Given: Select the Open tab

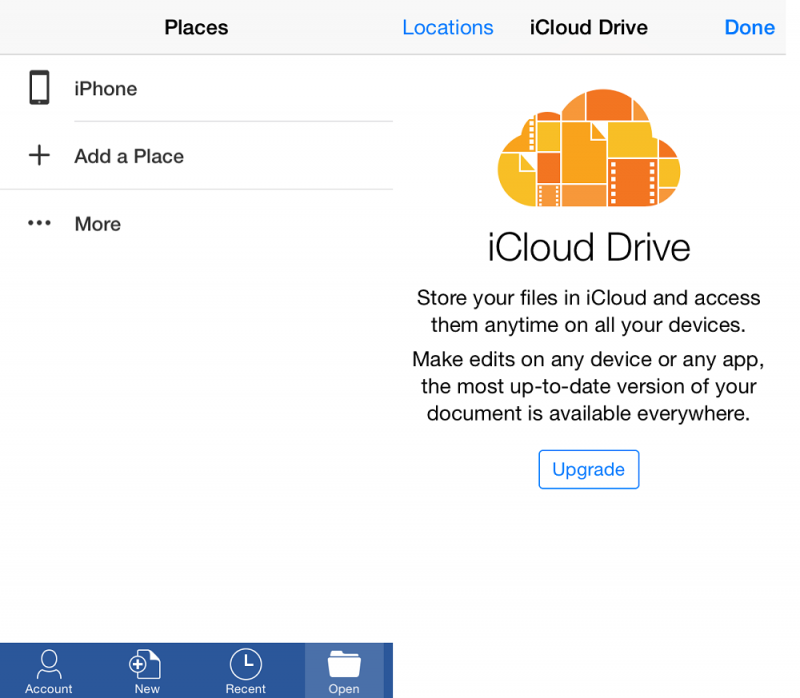Looking at the screenshot, I should (344, 670).
